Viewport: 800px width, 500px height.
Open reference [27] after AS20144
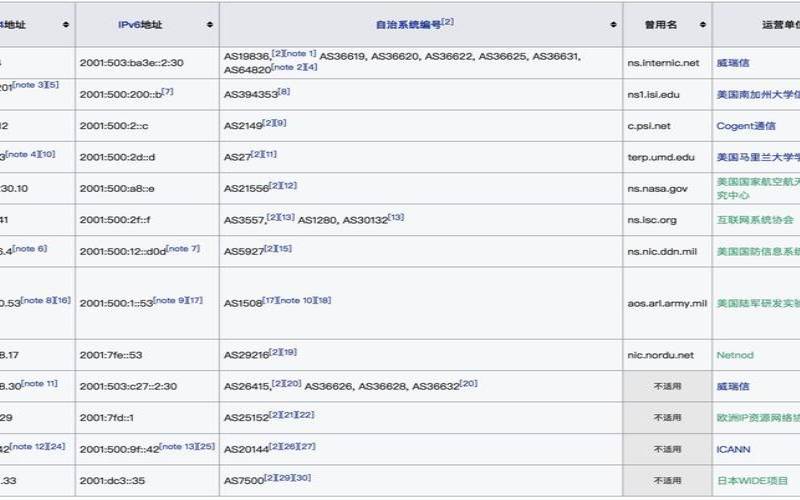307,446
